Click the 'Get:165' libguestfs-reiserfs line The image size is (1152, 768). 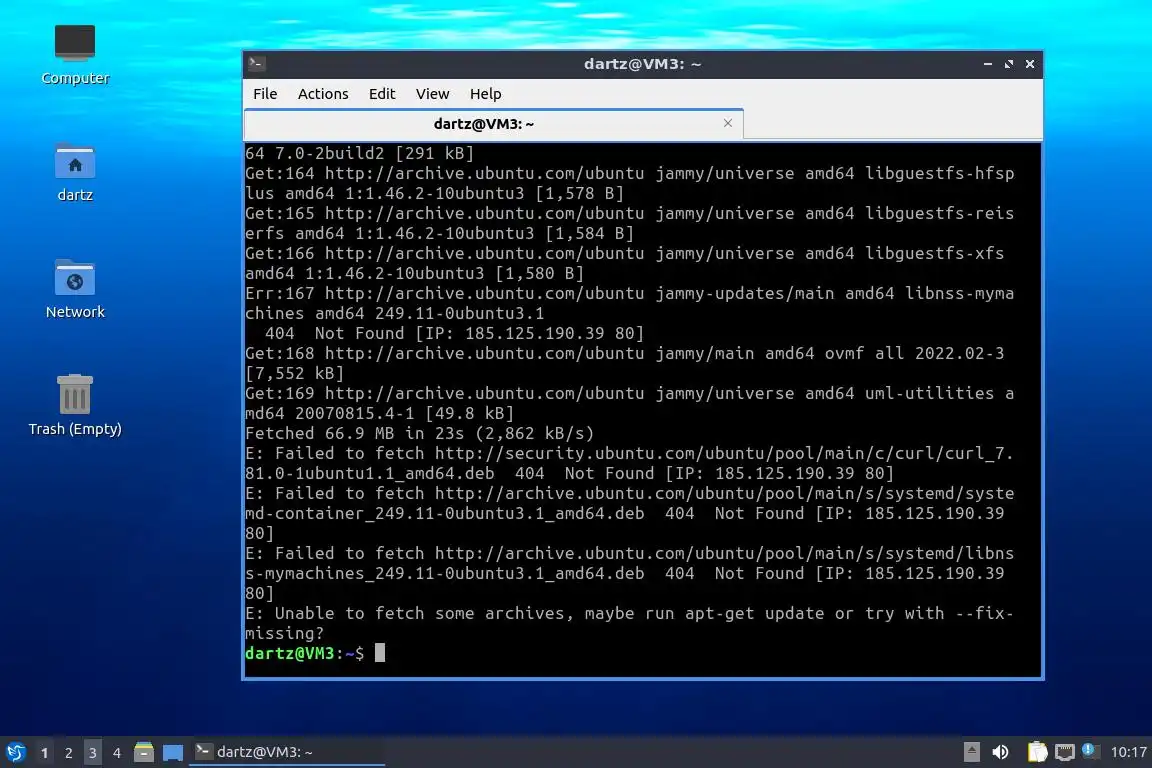(629, 223)
